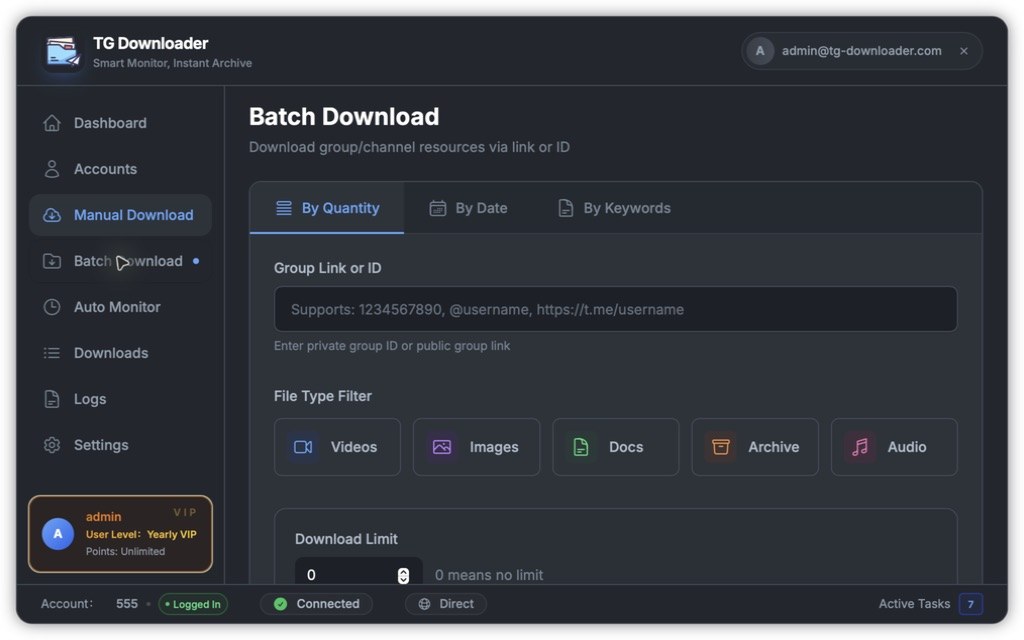Click the Accounts person icon

click(52, 169)
